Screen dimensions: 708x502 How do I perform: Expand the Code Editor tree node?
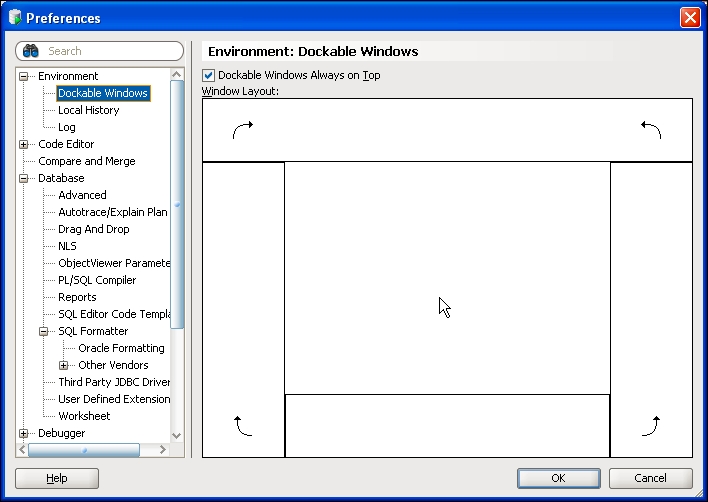click(23, 144)
